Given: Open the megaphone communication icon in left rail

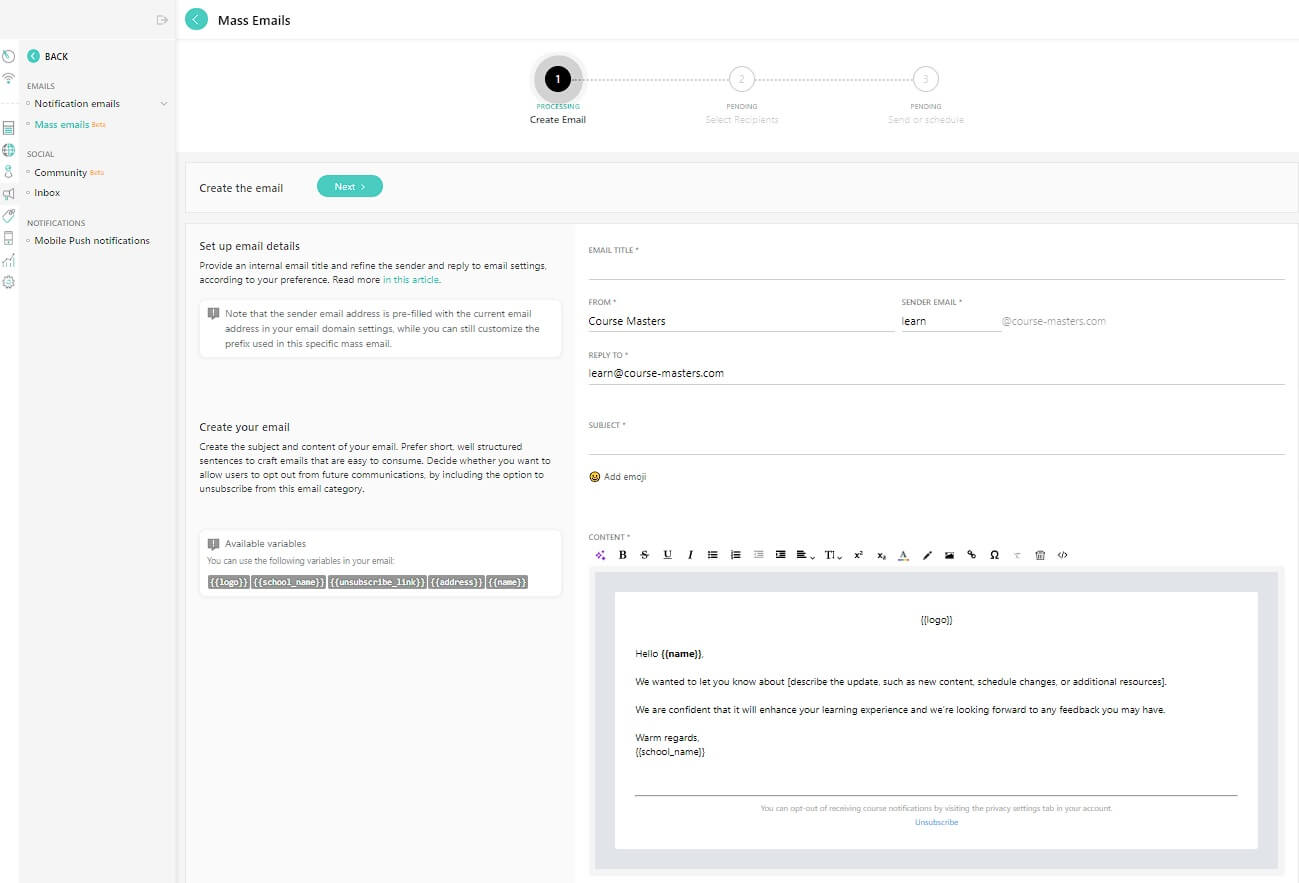Looking at the screenshot, I should coord(8,194).
